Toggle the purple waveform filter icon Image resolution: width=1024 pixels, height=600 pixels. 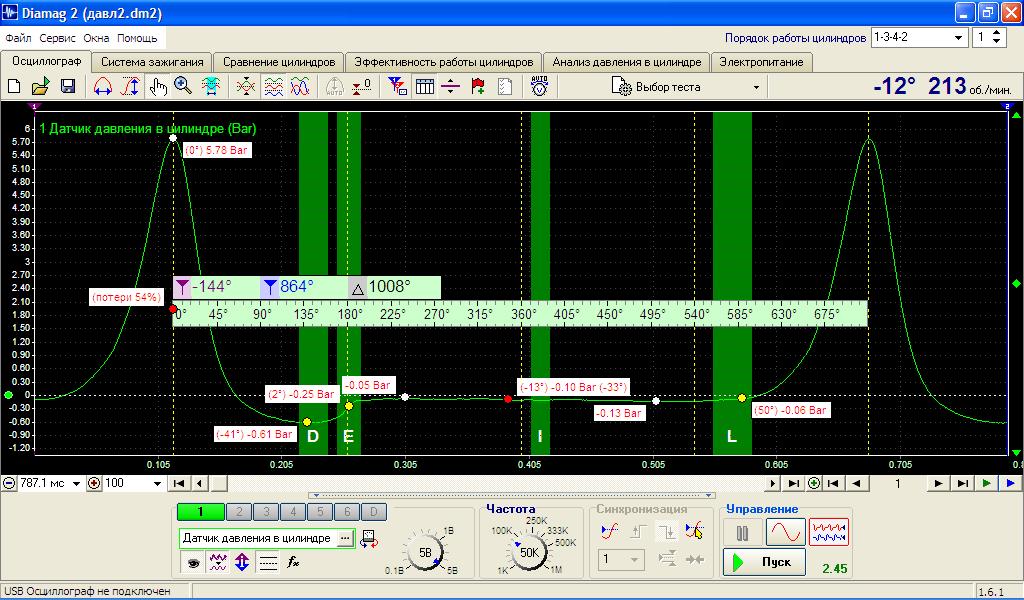(217, 562)
